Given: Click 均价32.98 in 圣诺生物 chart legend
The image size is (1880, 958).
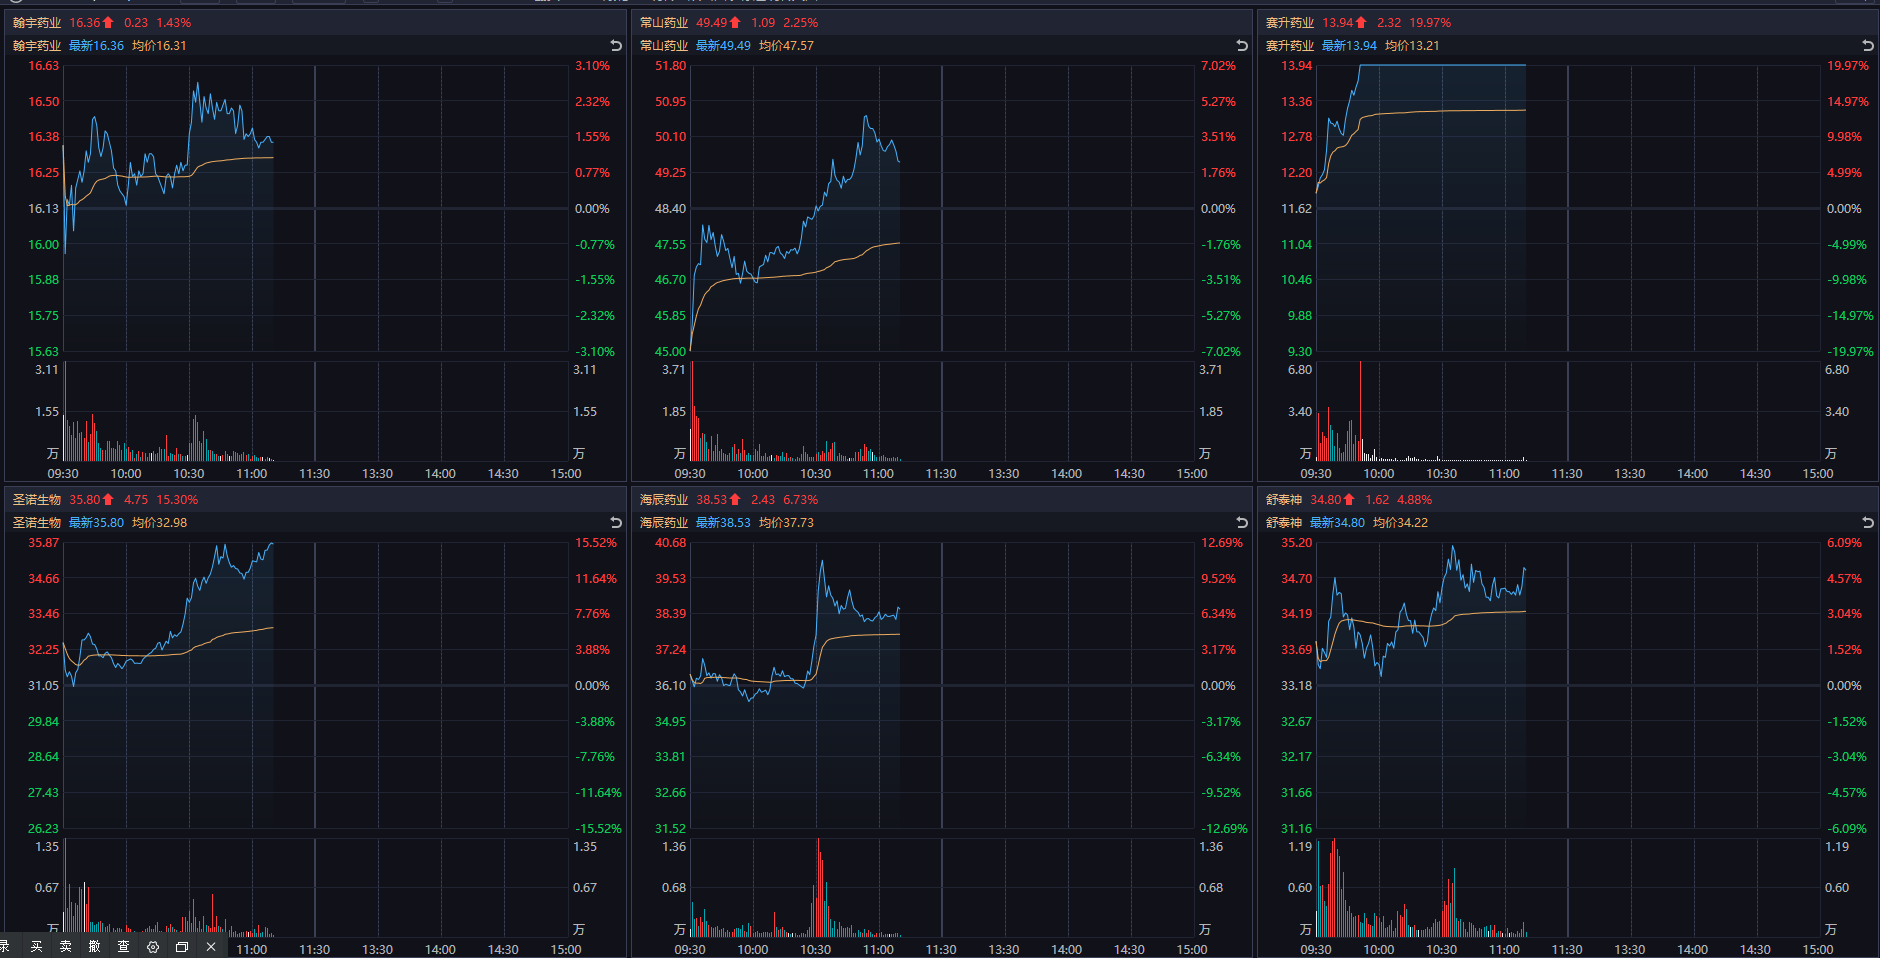Looking at the screenshot, I should (159, 523).
